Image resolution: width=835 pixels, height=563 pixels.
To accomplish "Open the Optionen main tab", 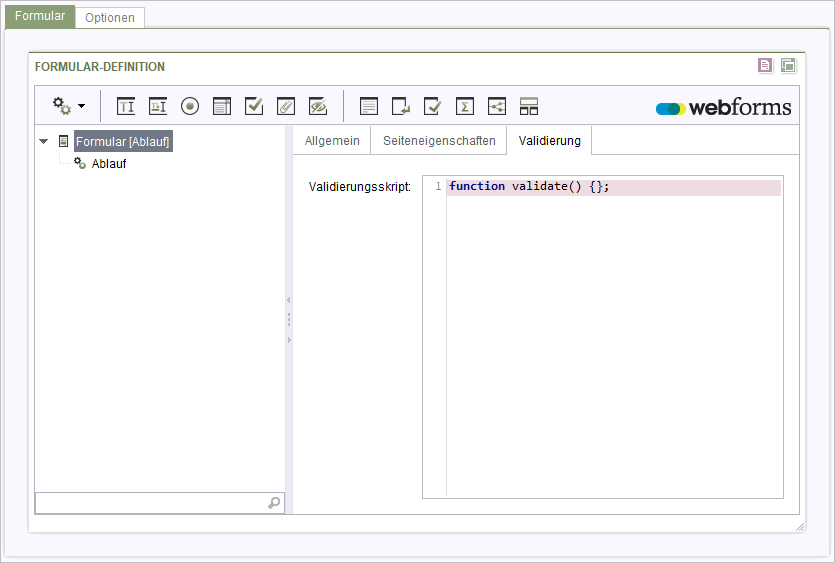I will 110,18.
